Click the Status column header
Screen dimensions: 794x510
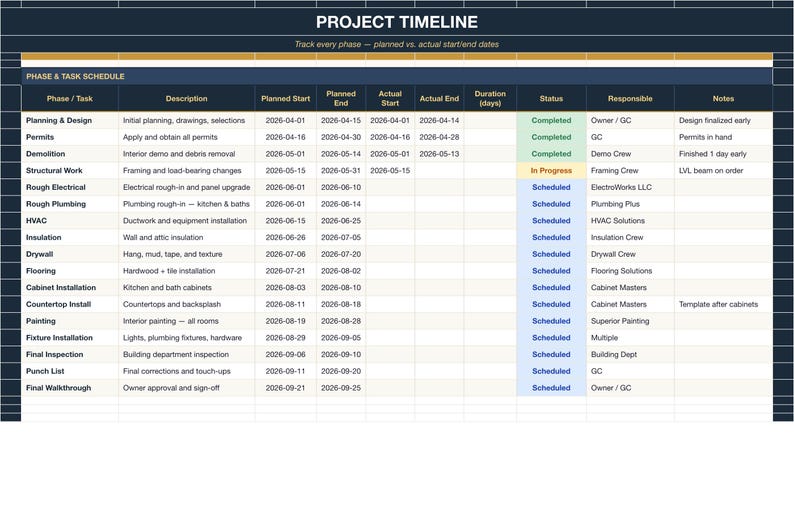point(551,98)
